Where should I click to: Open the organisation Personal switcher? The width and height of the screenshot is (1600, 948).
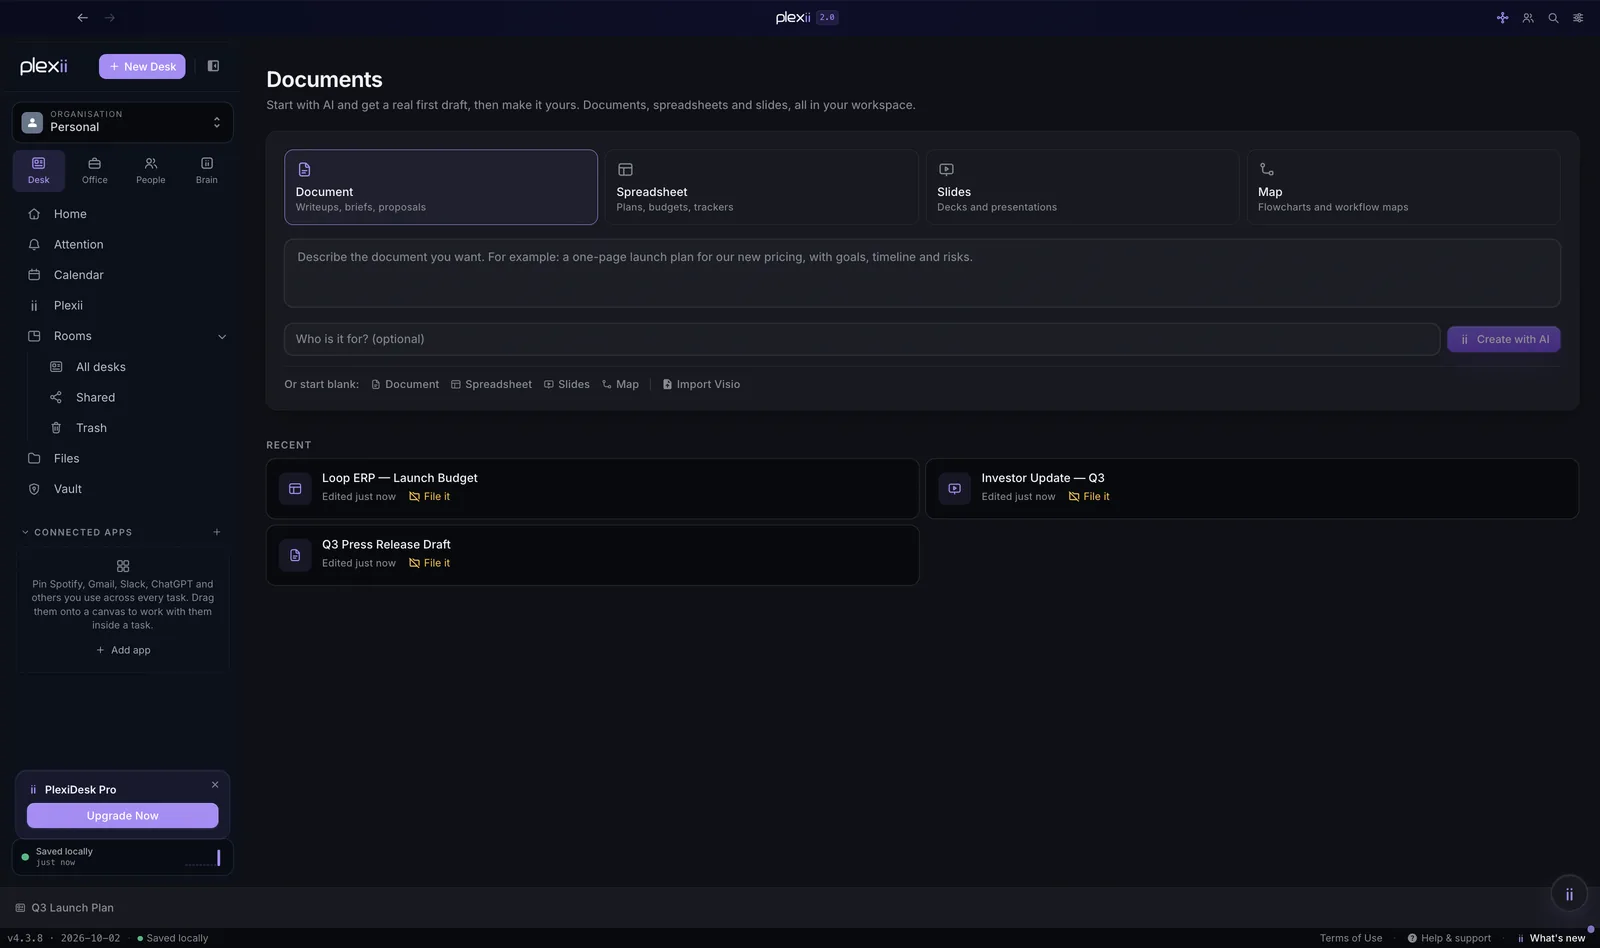pos(123,122)
